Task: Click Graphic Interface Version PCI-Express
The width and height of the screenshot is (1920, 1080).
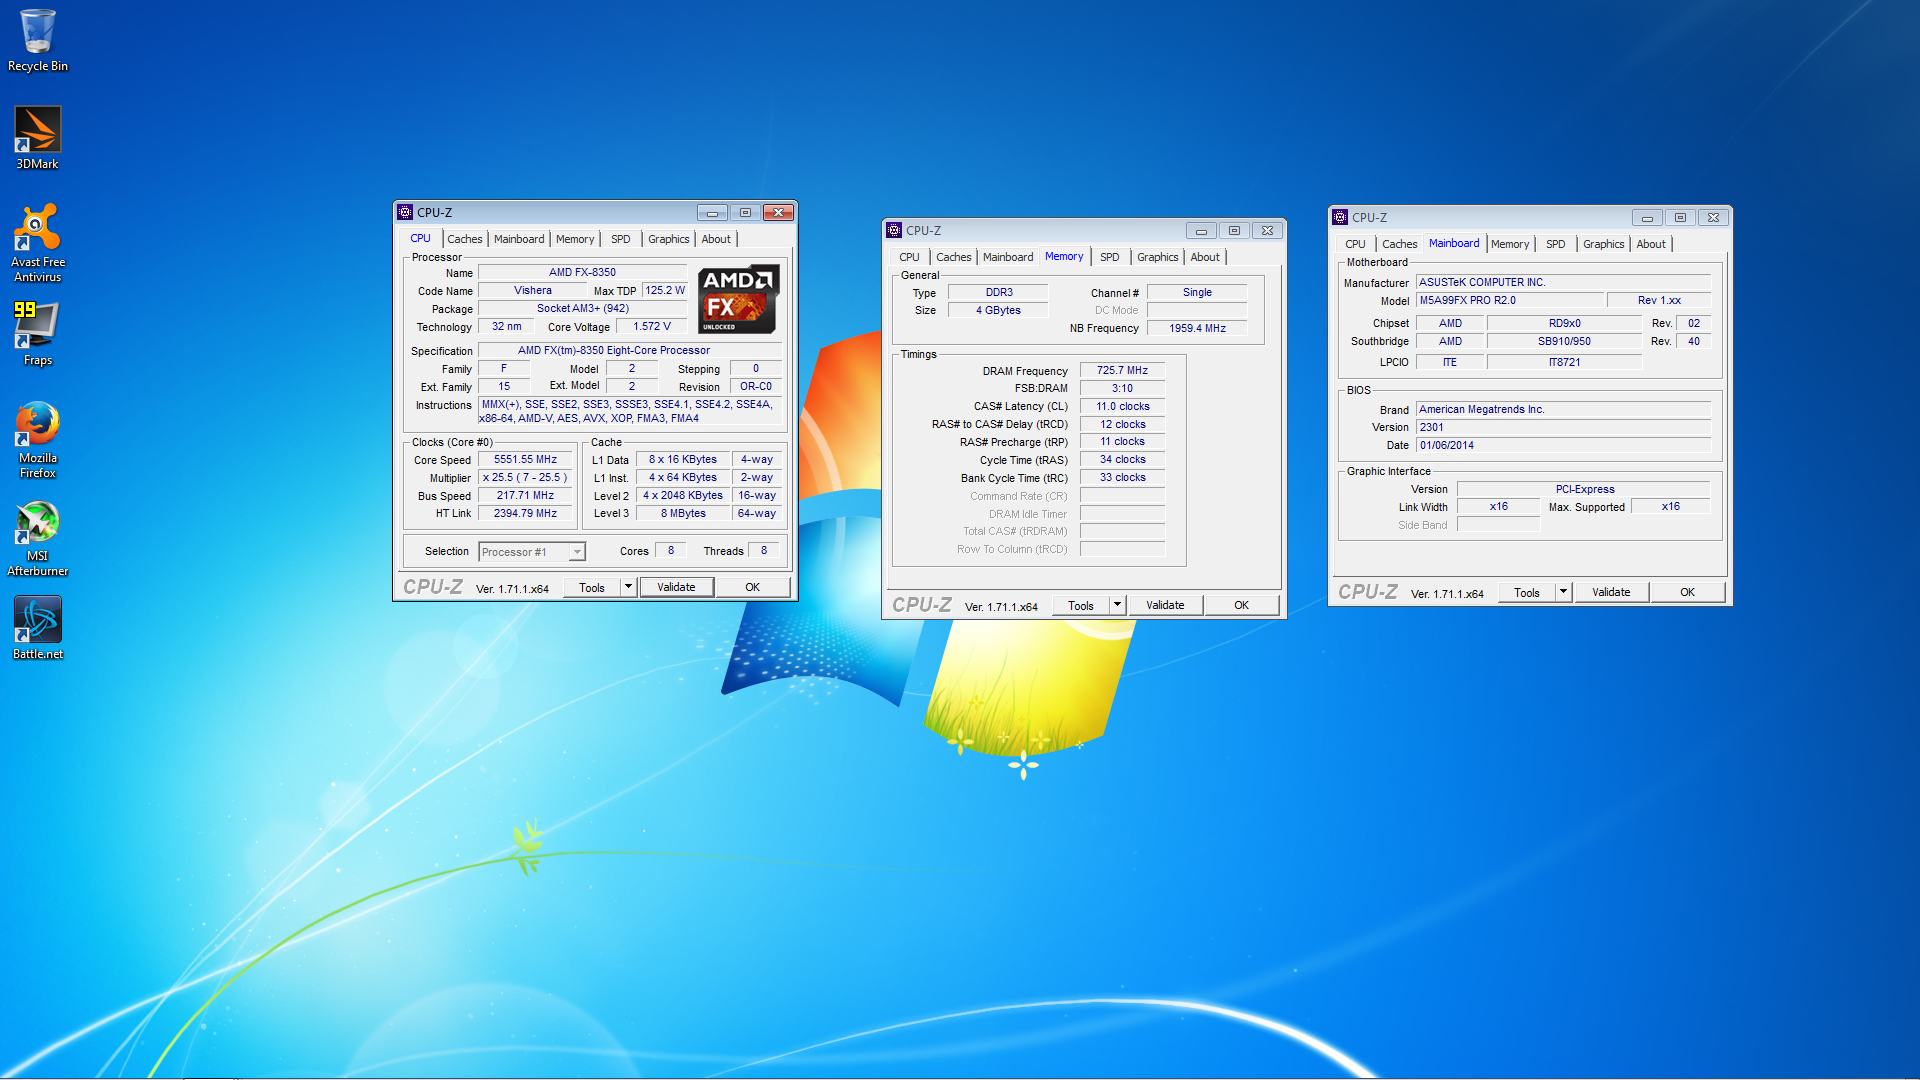Action: coord(1584,489)
